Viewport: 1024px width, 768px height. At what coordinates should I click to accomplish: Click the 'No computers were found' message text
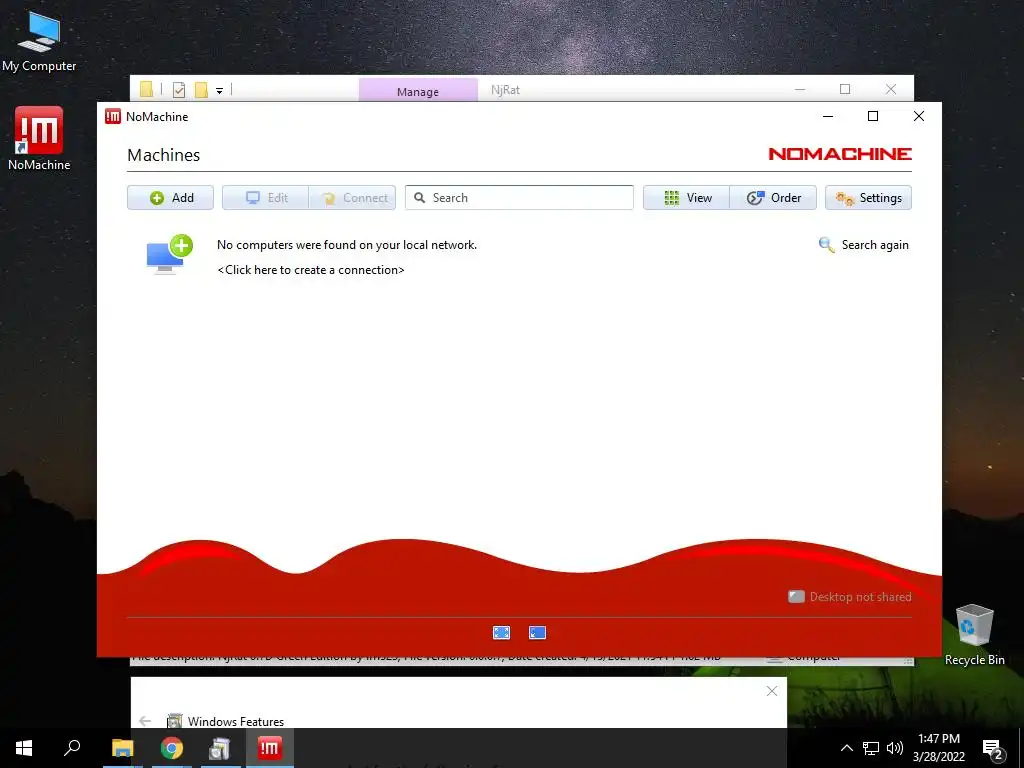pyautogui.click(x=347, y=245)
